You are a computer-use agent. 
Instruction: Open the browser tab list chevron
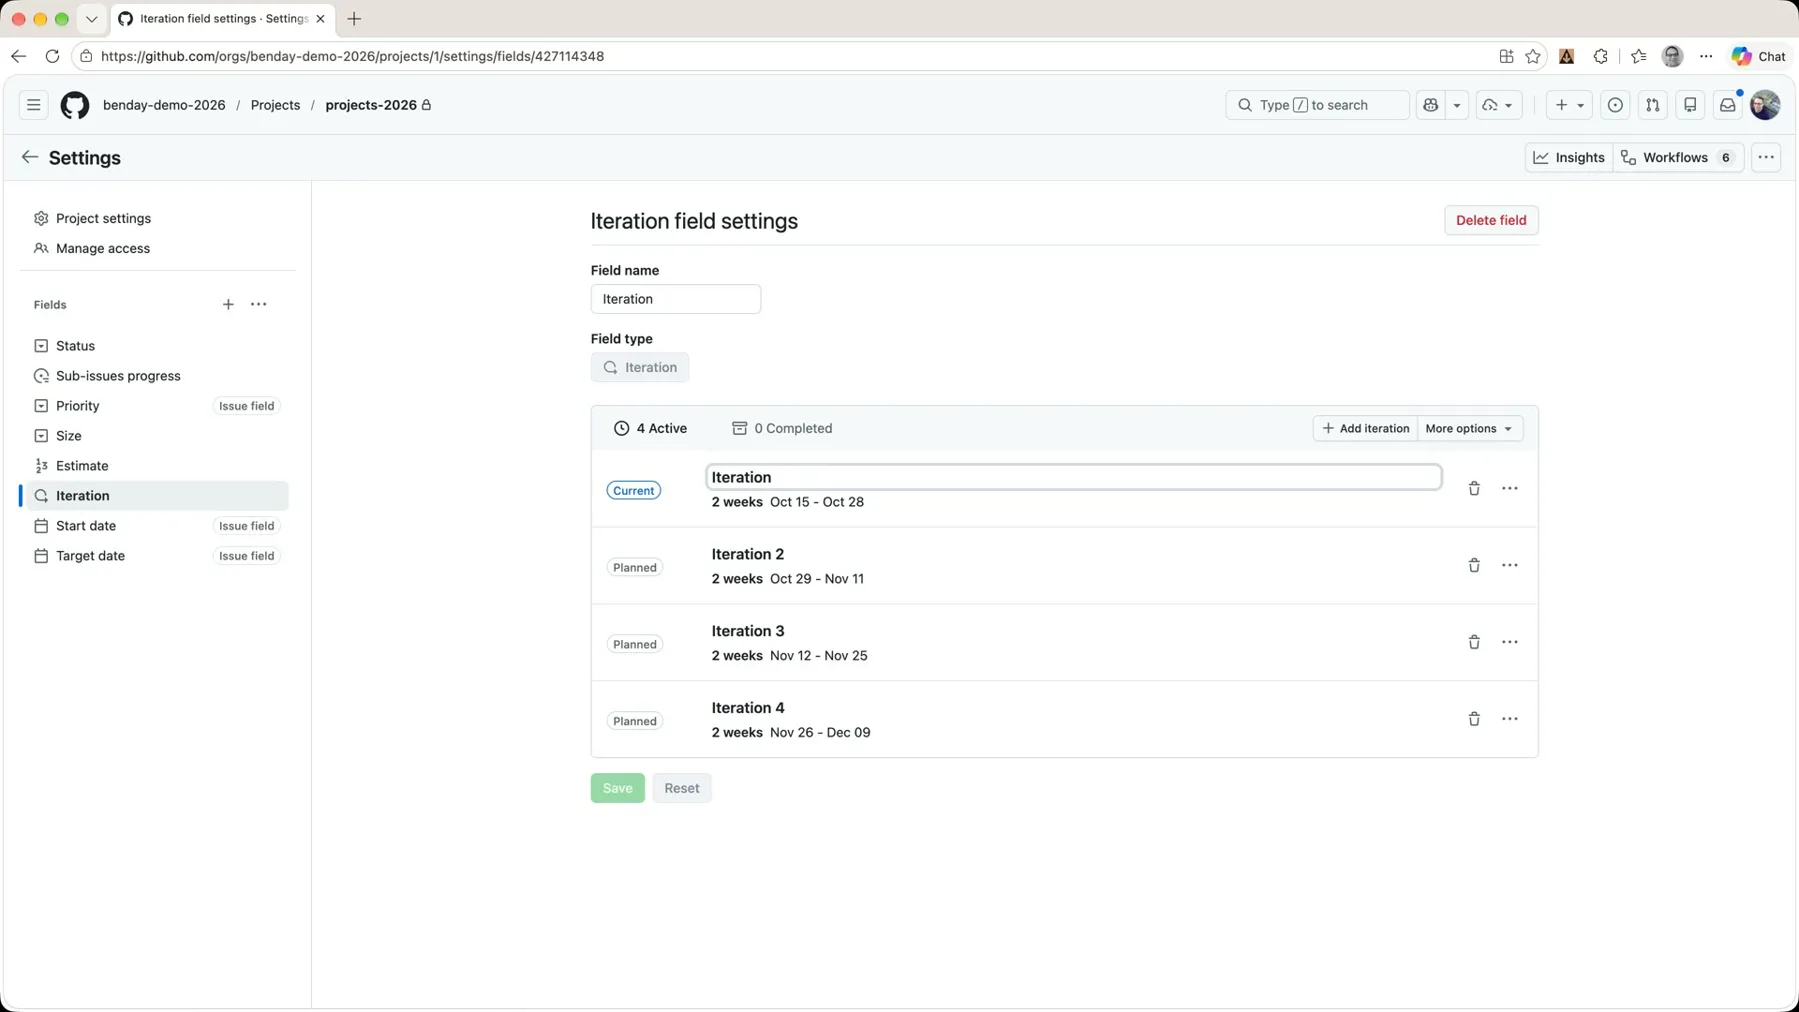point(91,19)
